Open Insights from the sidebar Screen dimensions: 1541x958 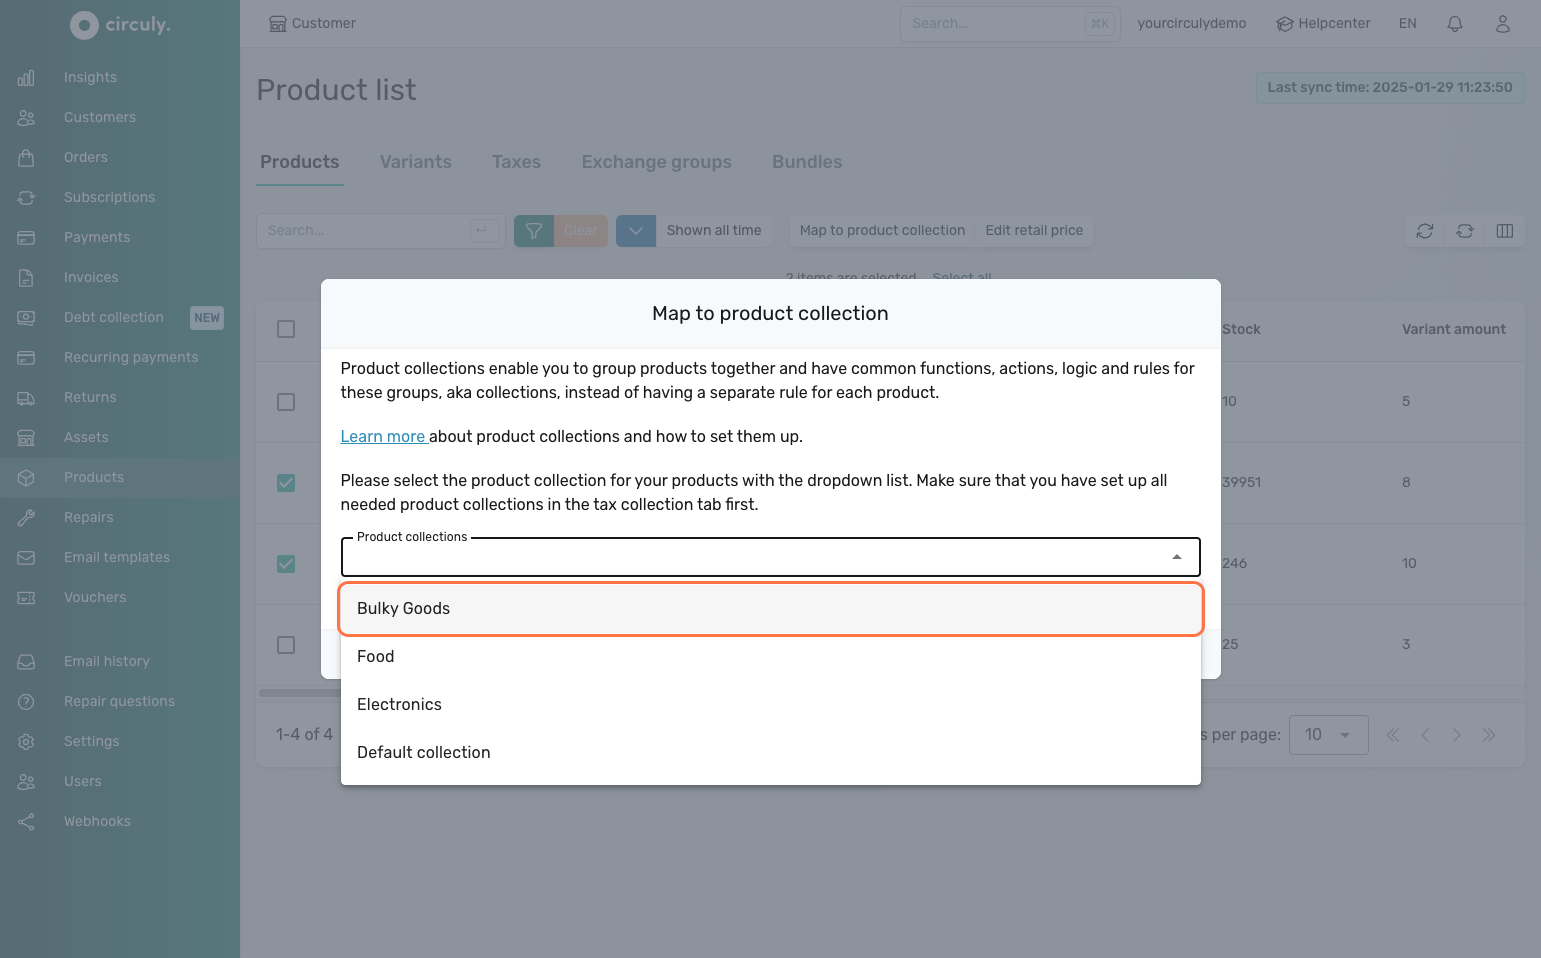click(x=90, y=77)
